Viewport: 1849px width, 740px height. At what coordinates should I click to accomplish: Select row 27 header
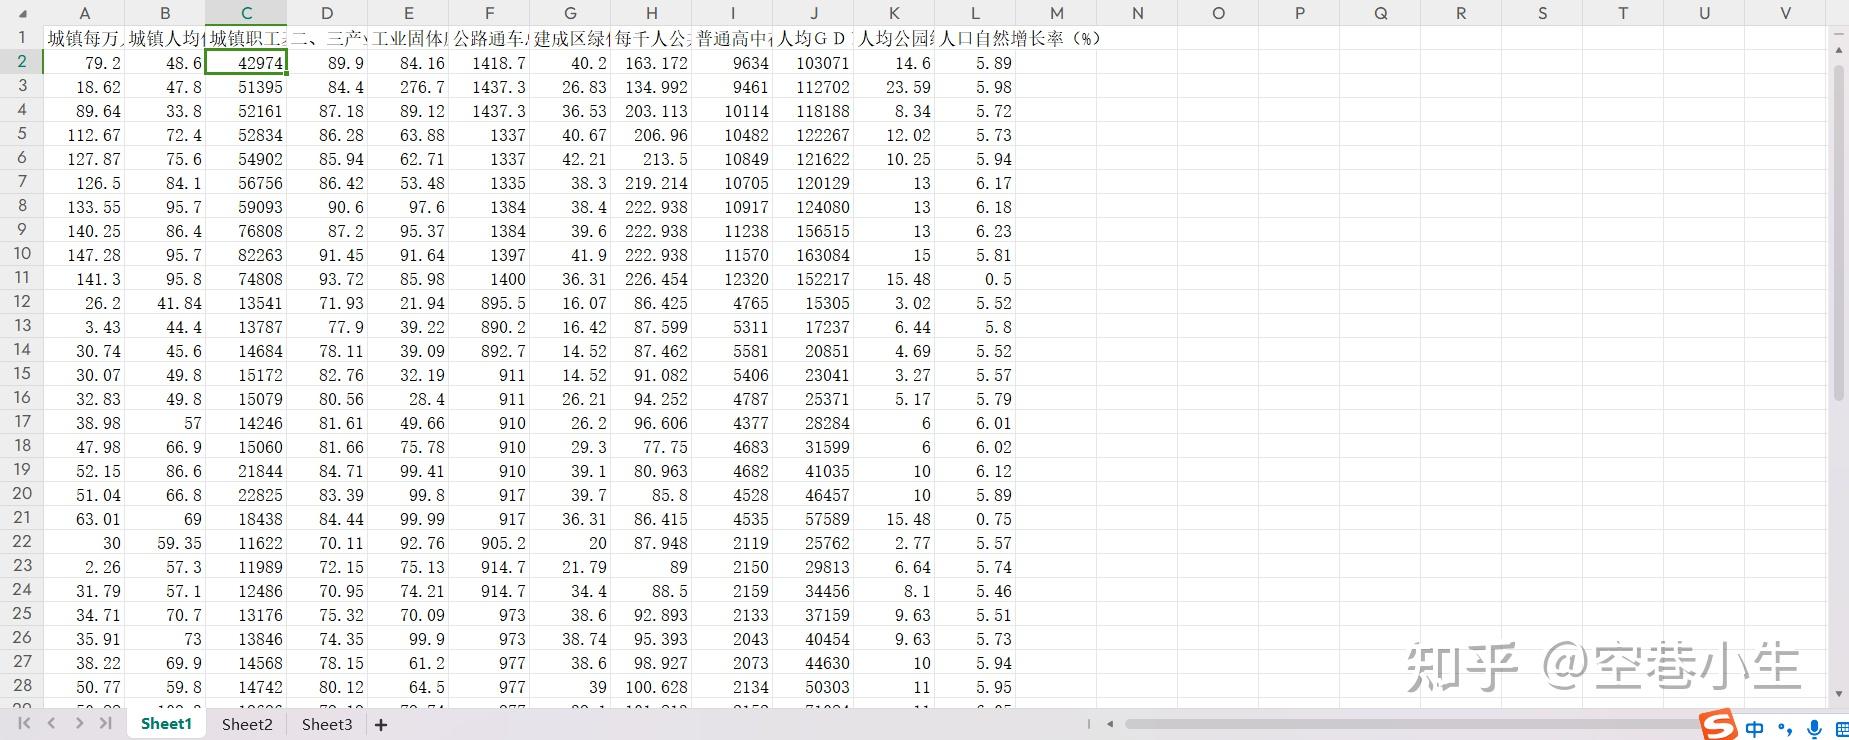point(22,662)
